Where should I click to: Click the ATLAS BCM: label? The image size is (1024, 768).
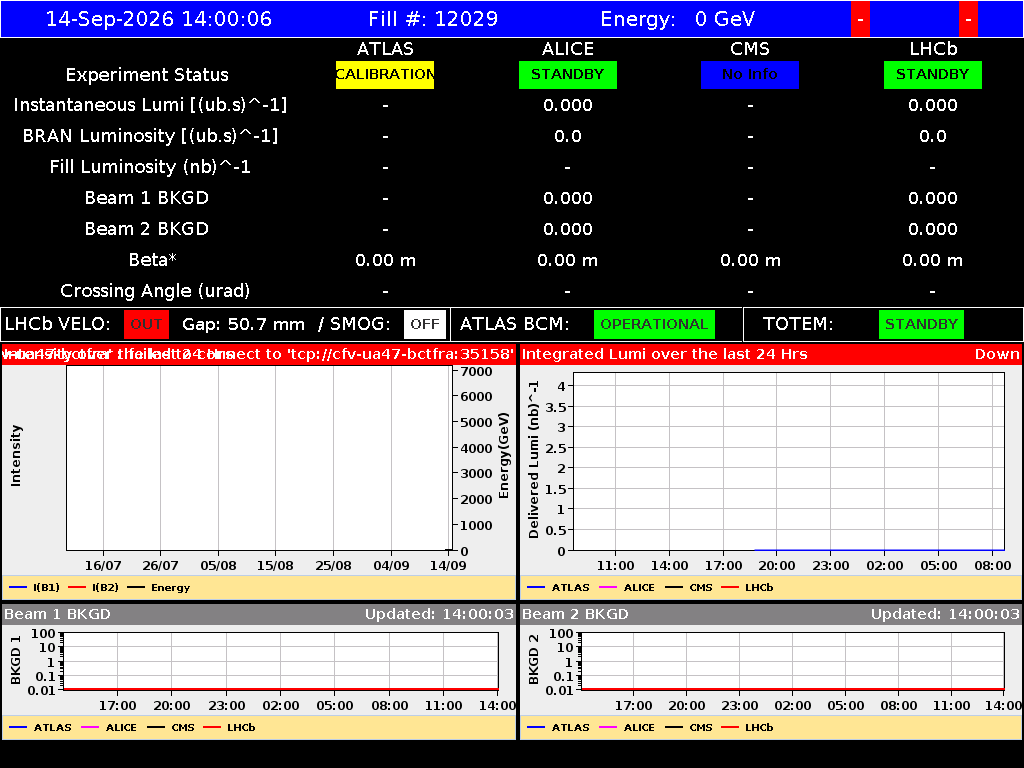515,325
